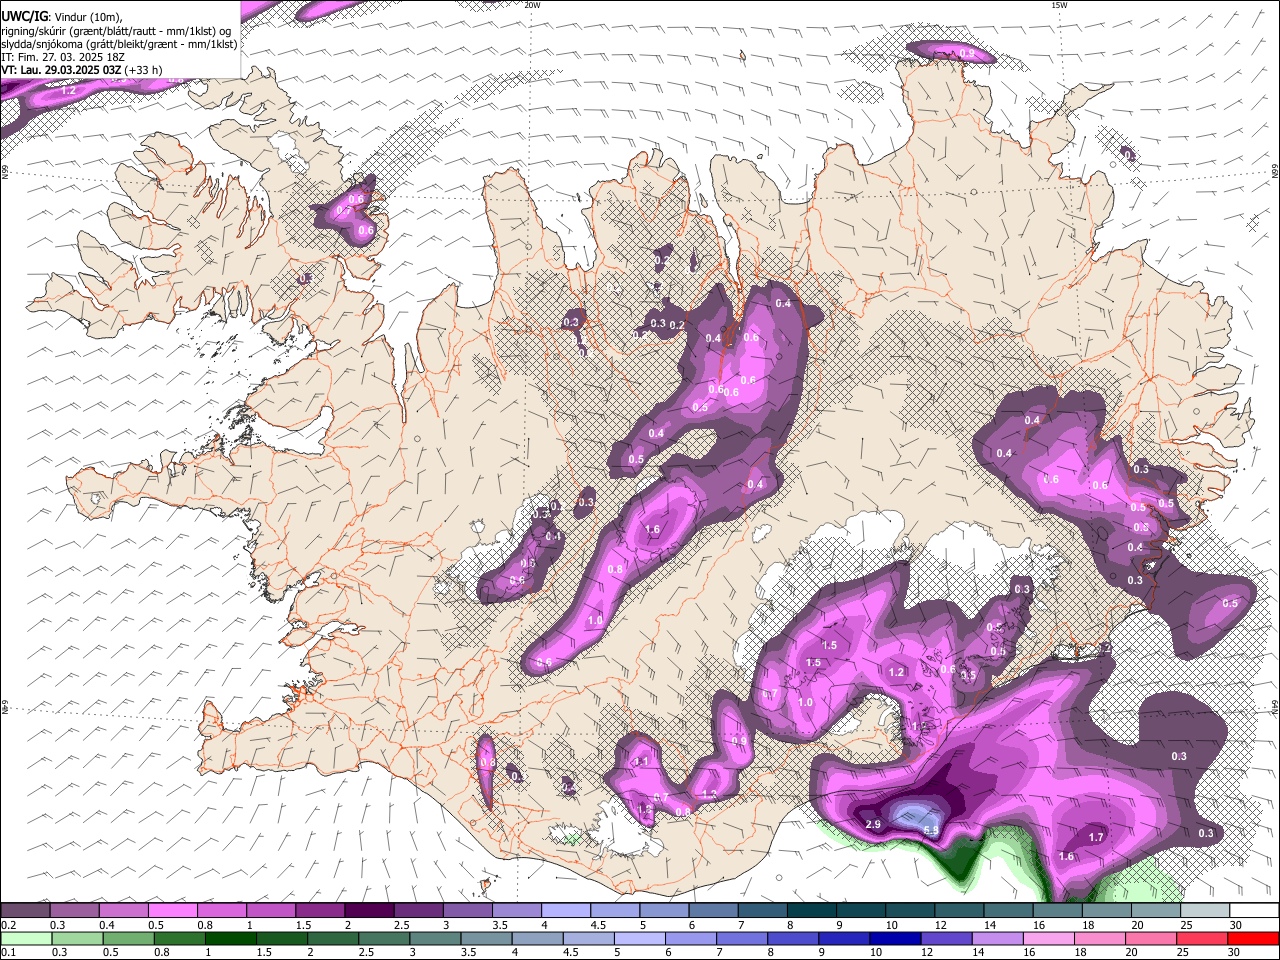Click the 'rigning/skúrir' legend description line
Image resolution: width=1280 pixels, height=960 pixels.
(117, 30)
